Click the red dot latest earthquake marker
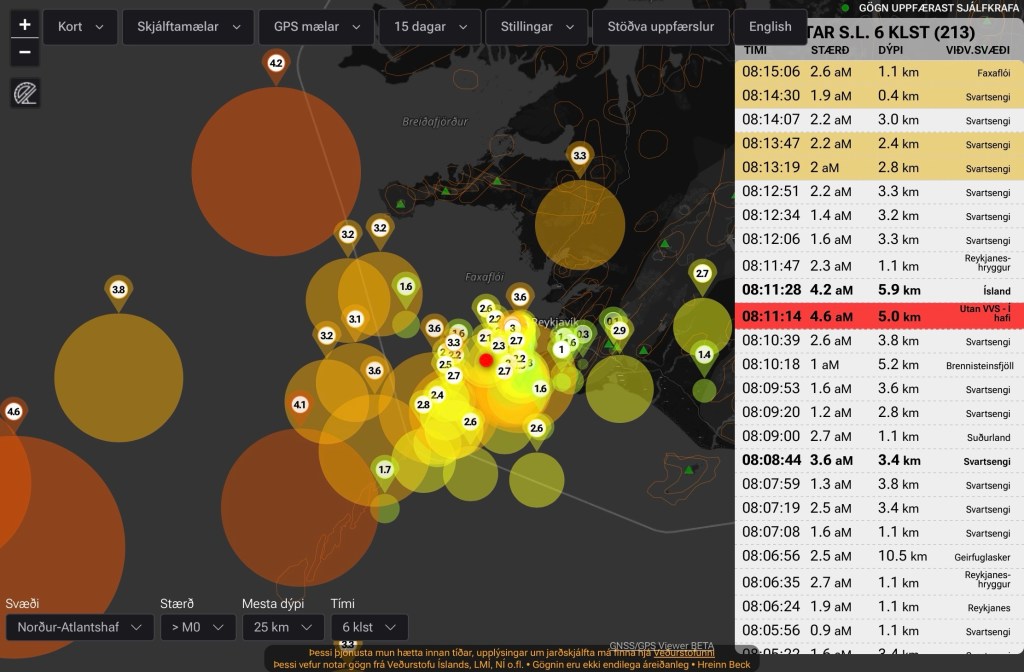Screen dimensions: 1024x672 [486, 360]
